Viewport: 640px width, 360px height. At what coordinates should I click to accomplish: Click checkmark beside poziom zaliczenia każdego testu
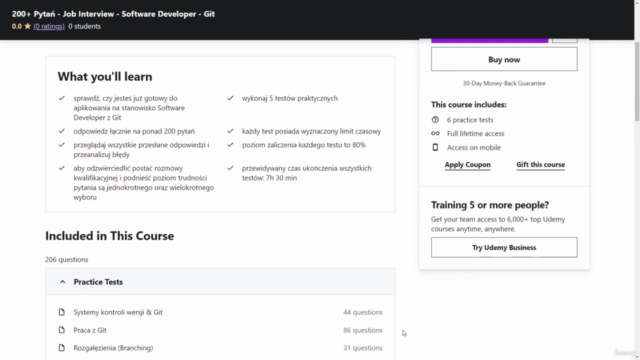(230, 144)
